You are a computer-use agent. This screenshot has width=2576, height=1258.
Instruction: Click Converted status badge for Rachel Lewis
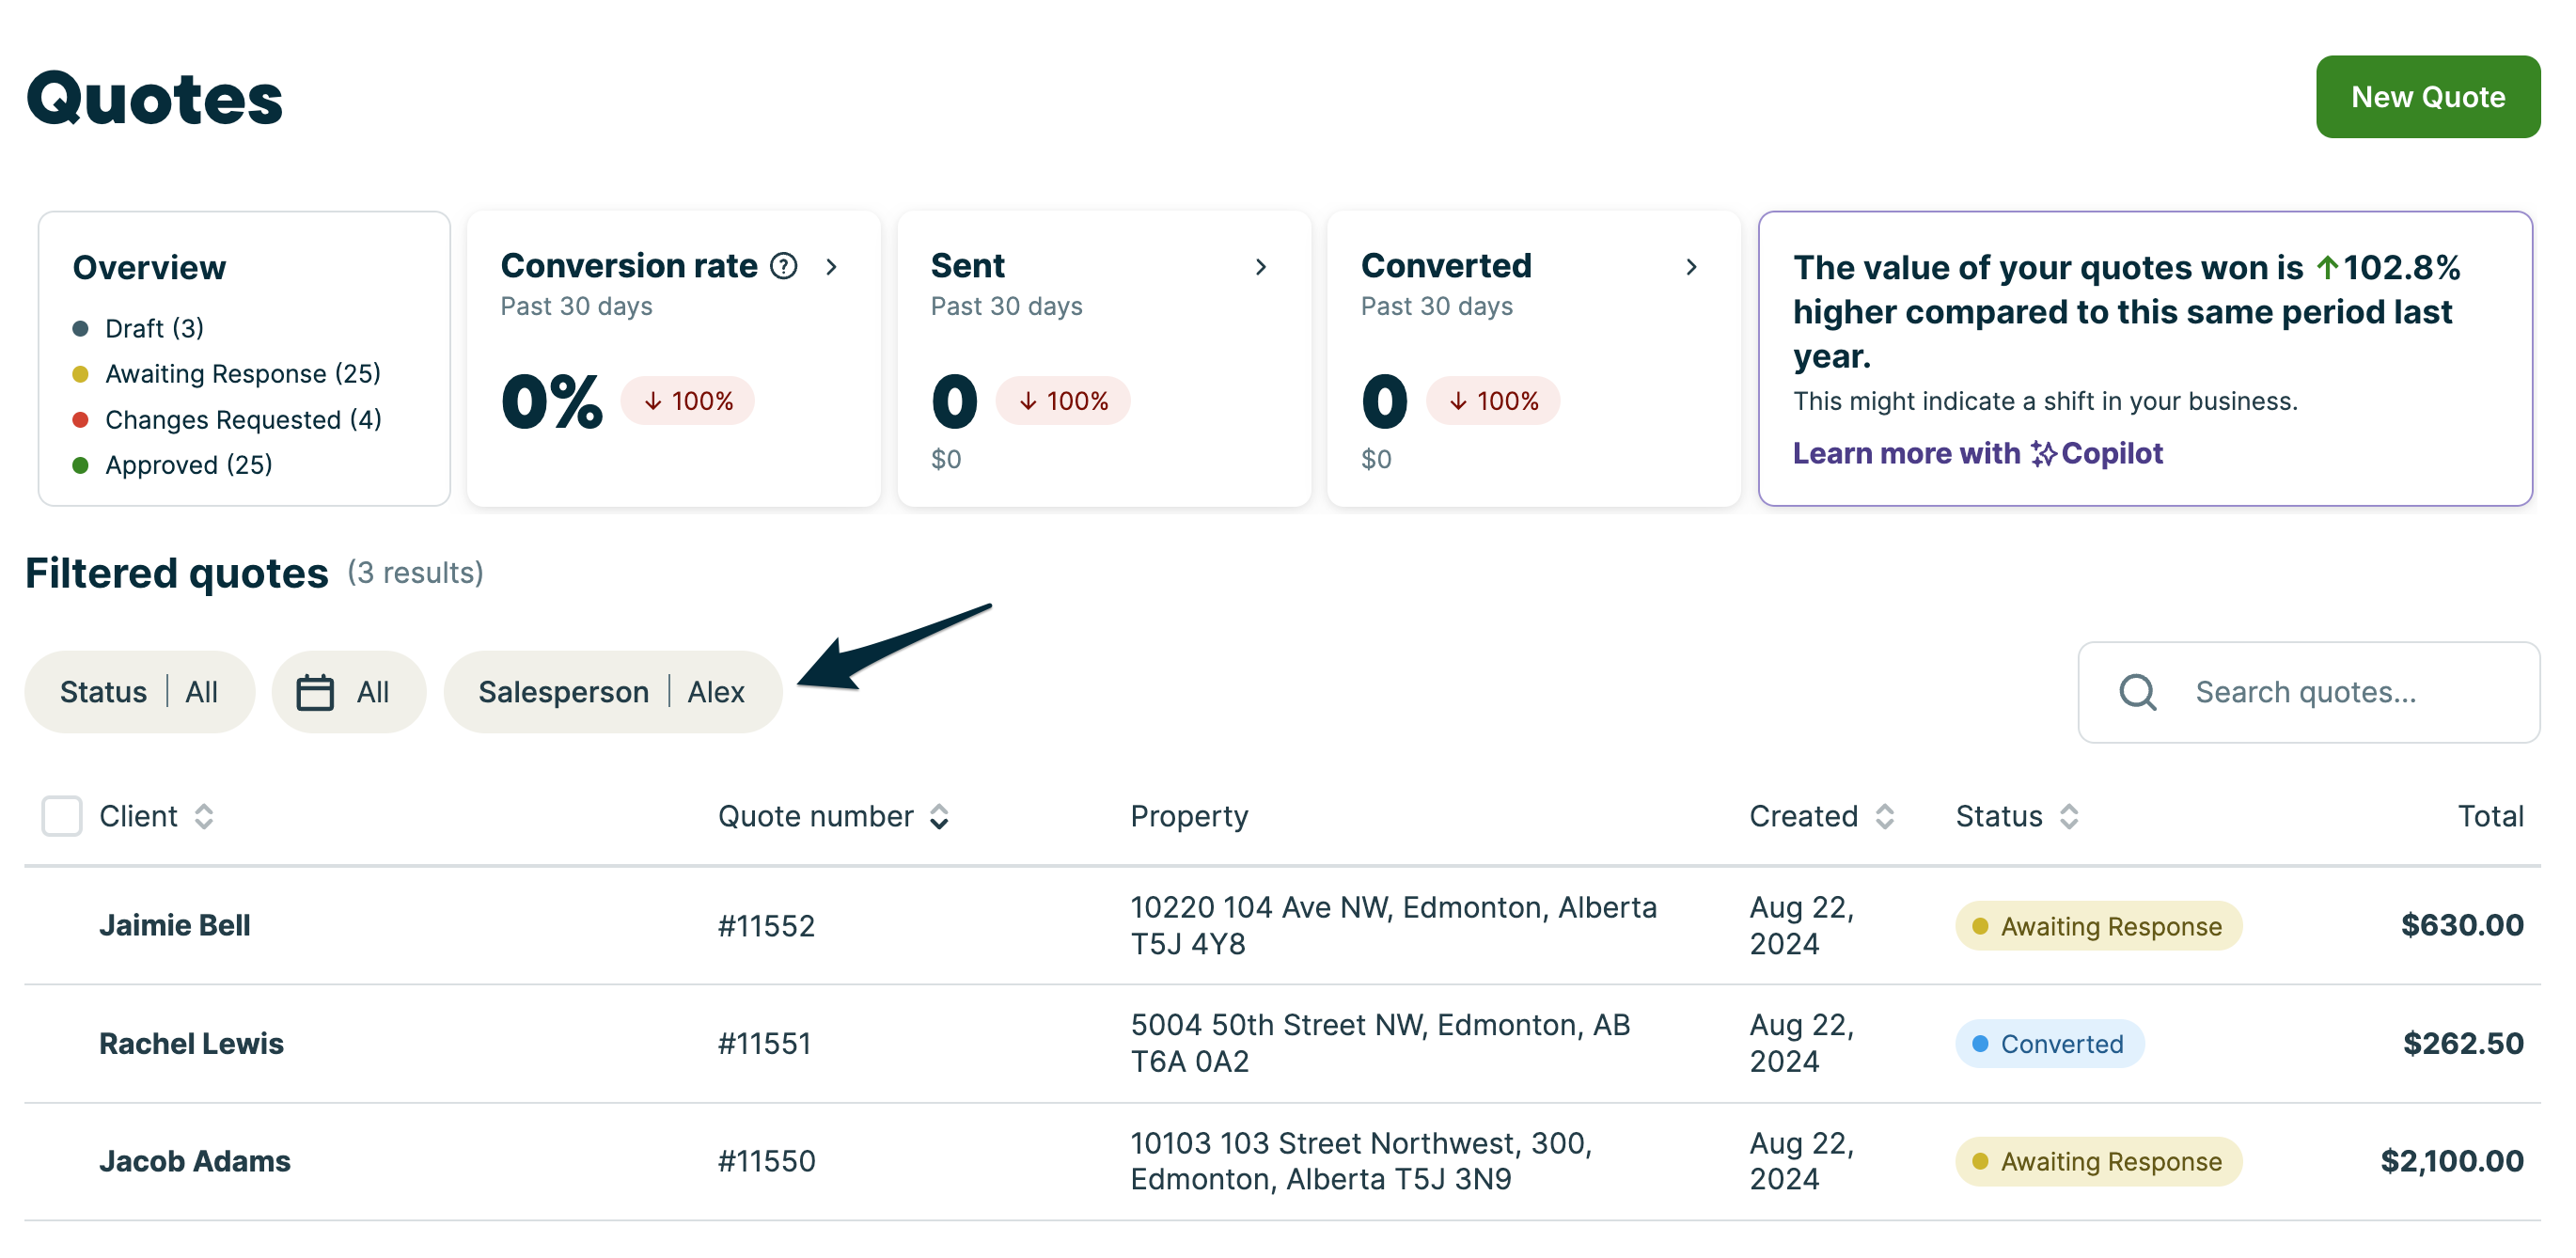[2049, 1043]
